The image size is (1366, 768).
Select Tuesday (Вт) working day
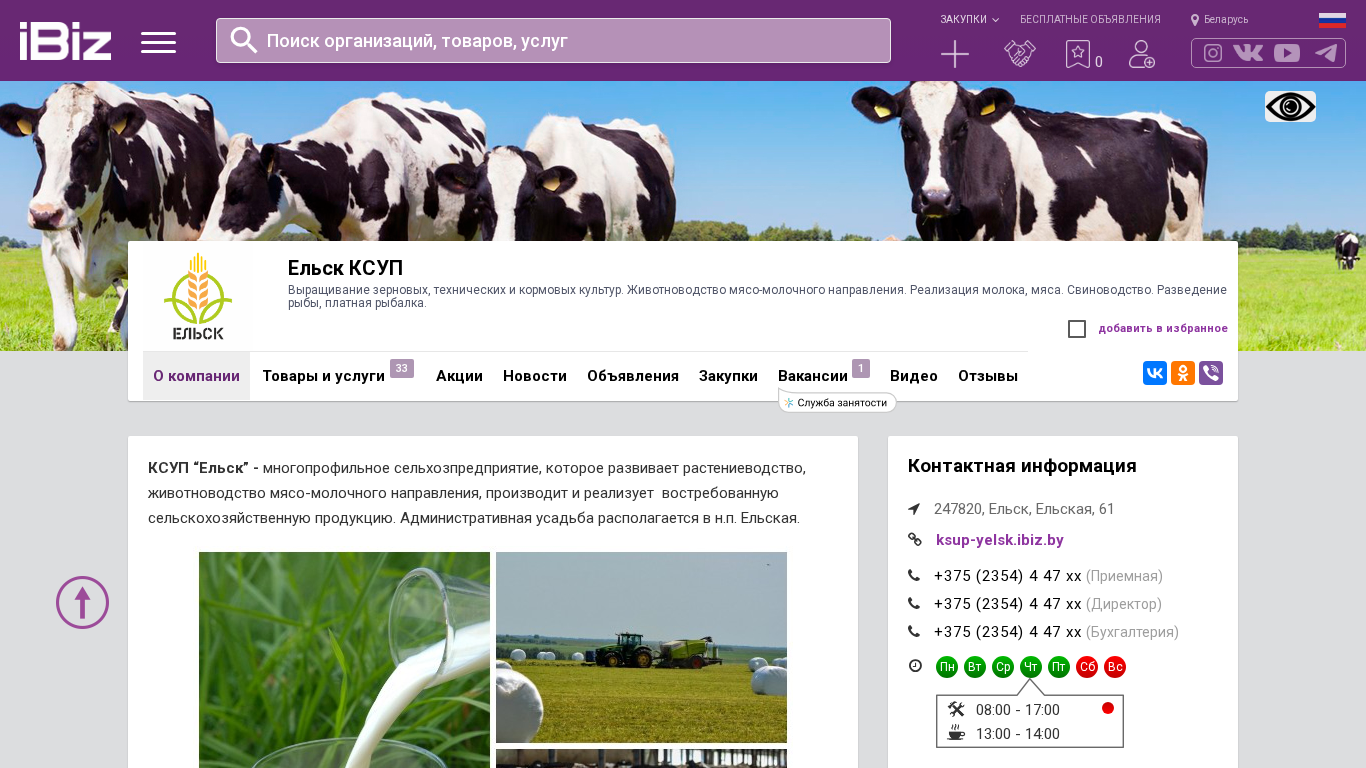975,667
